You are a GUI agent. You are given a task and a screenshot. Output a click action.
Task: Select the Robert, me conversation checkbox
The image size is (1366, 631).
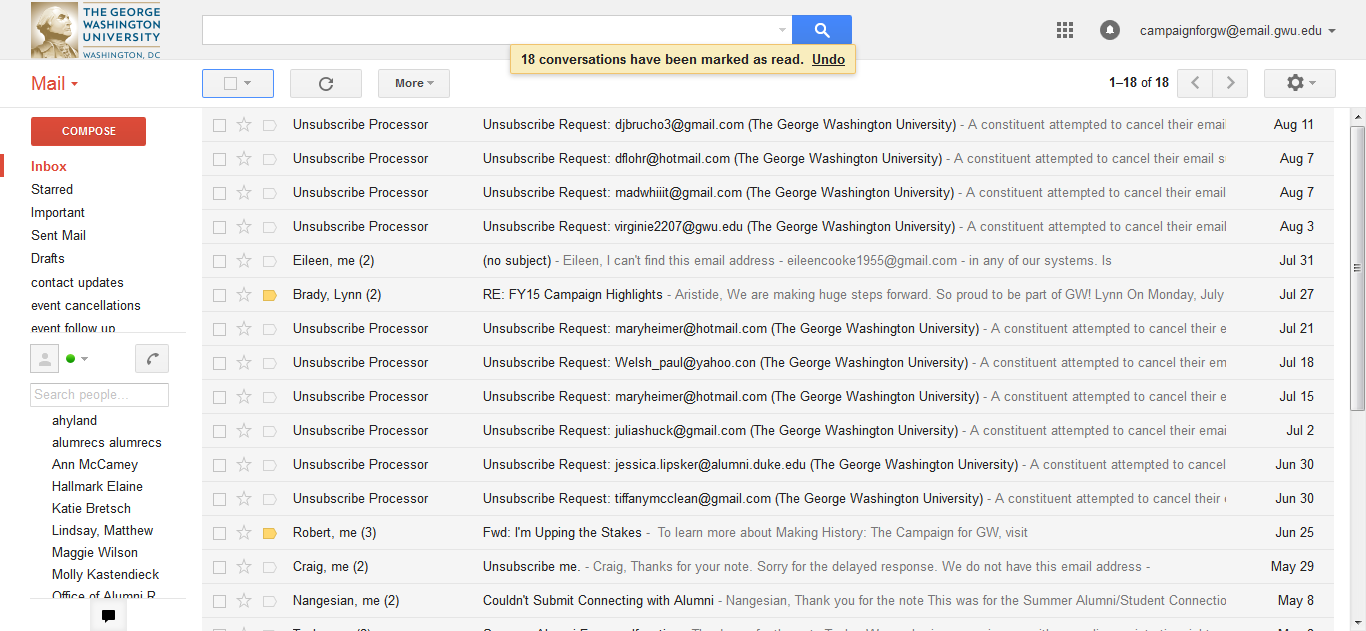(x=219, y=533)
